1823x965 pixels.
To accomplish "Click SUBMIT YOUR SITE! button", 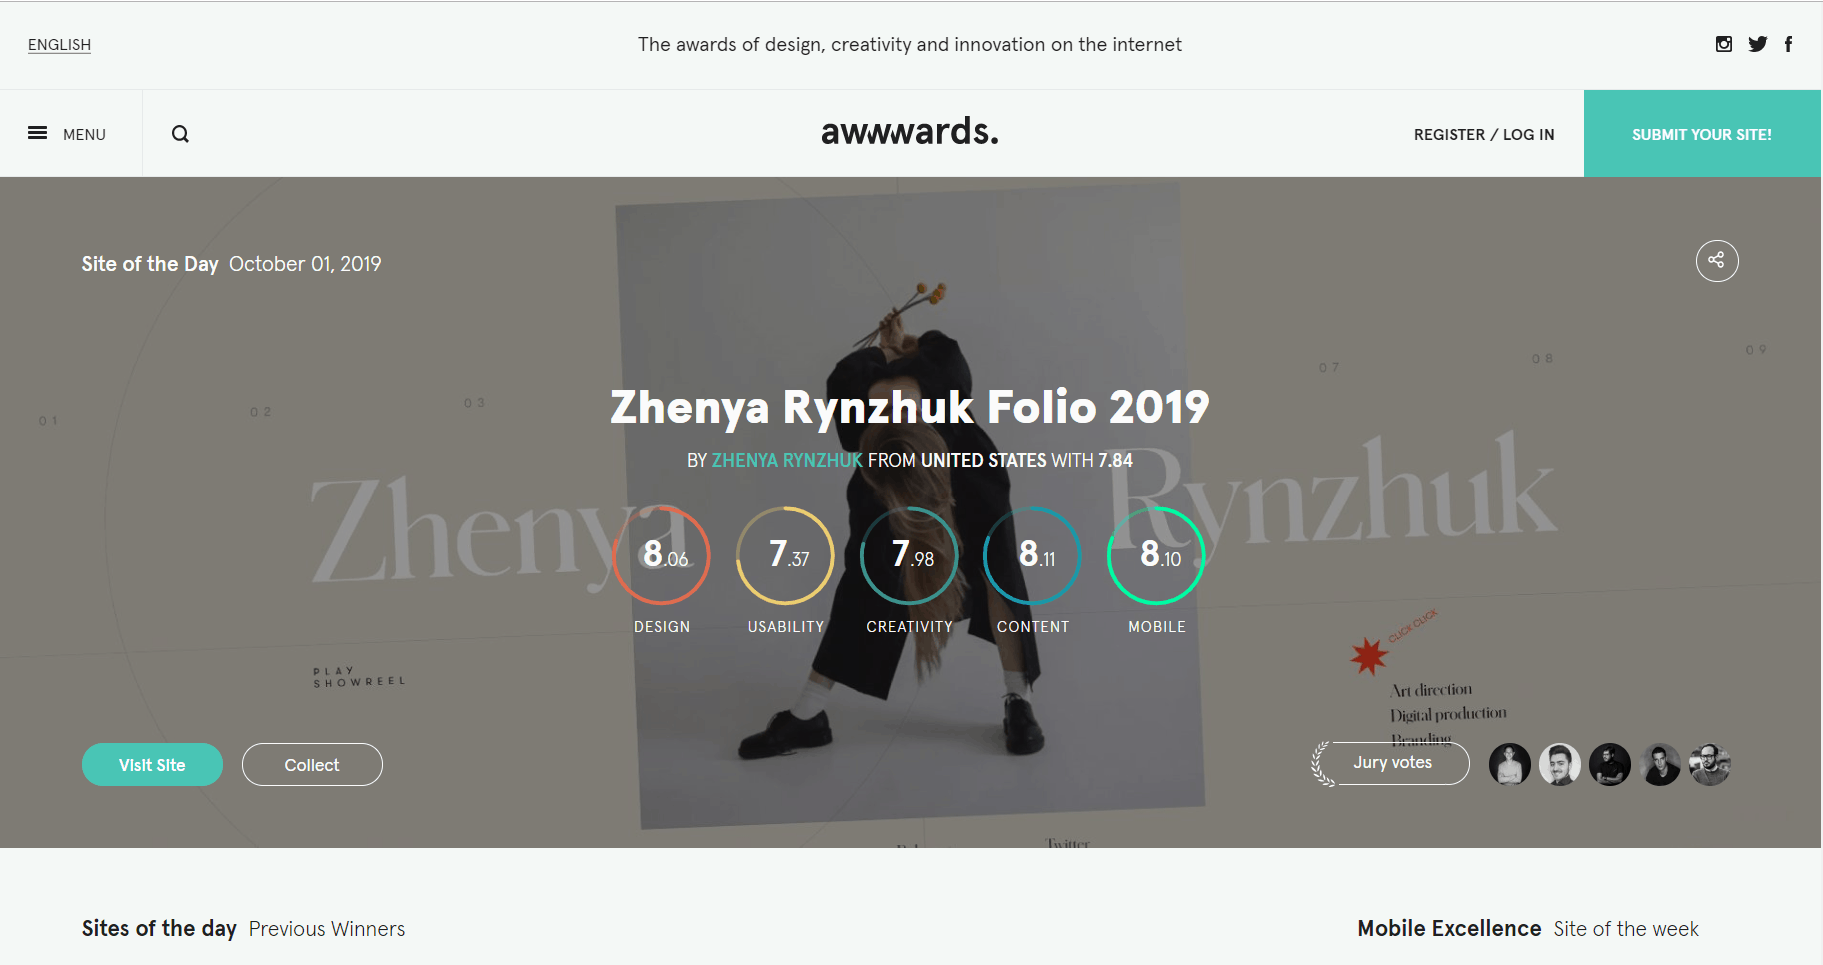I will point(1702,134).
